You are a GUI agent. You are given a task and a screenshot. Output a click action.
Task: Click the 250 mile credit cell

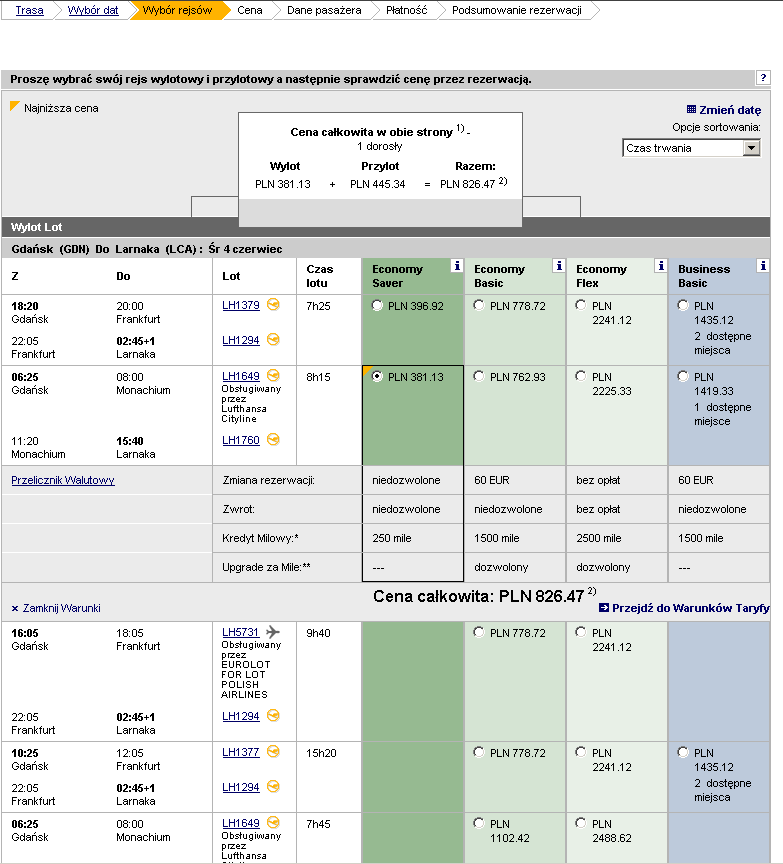coord(413,538)
